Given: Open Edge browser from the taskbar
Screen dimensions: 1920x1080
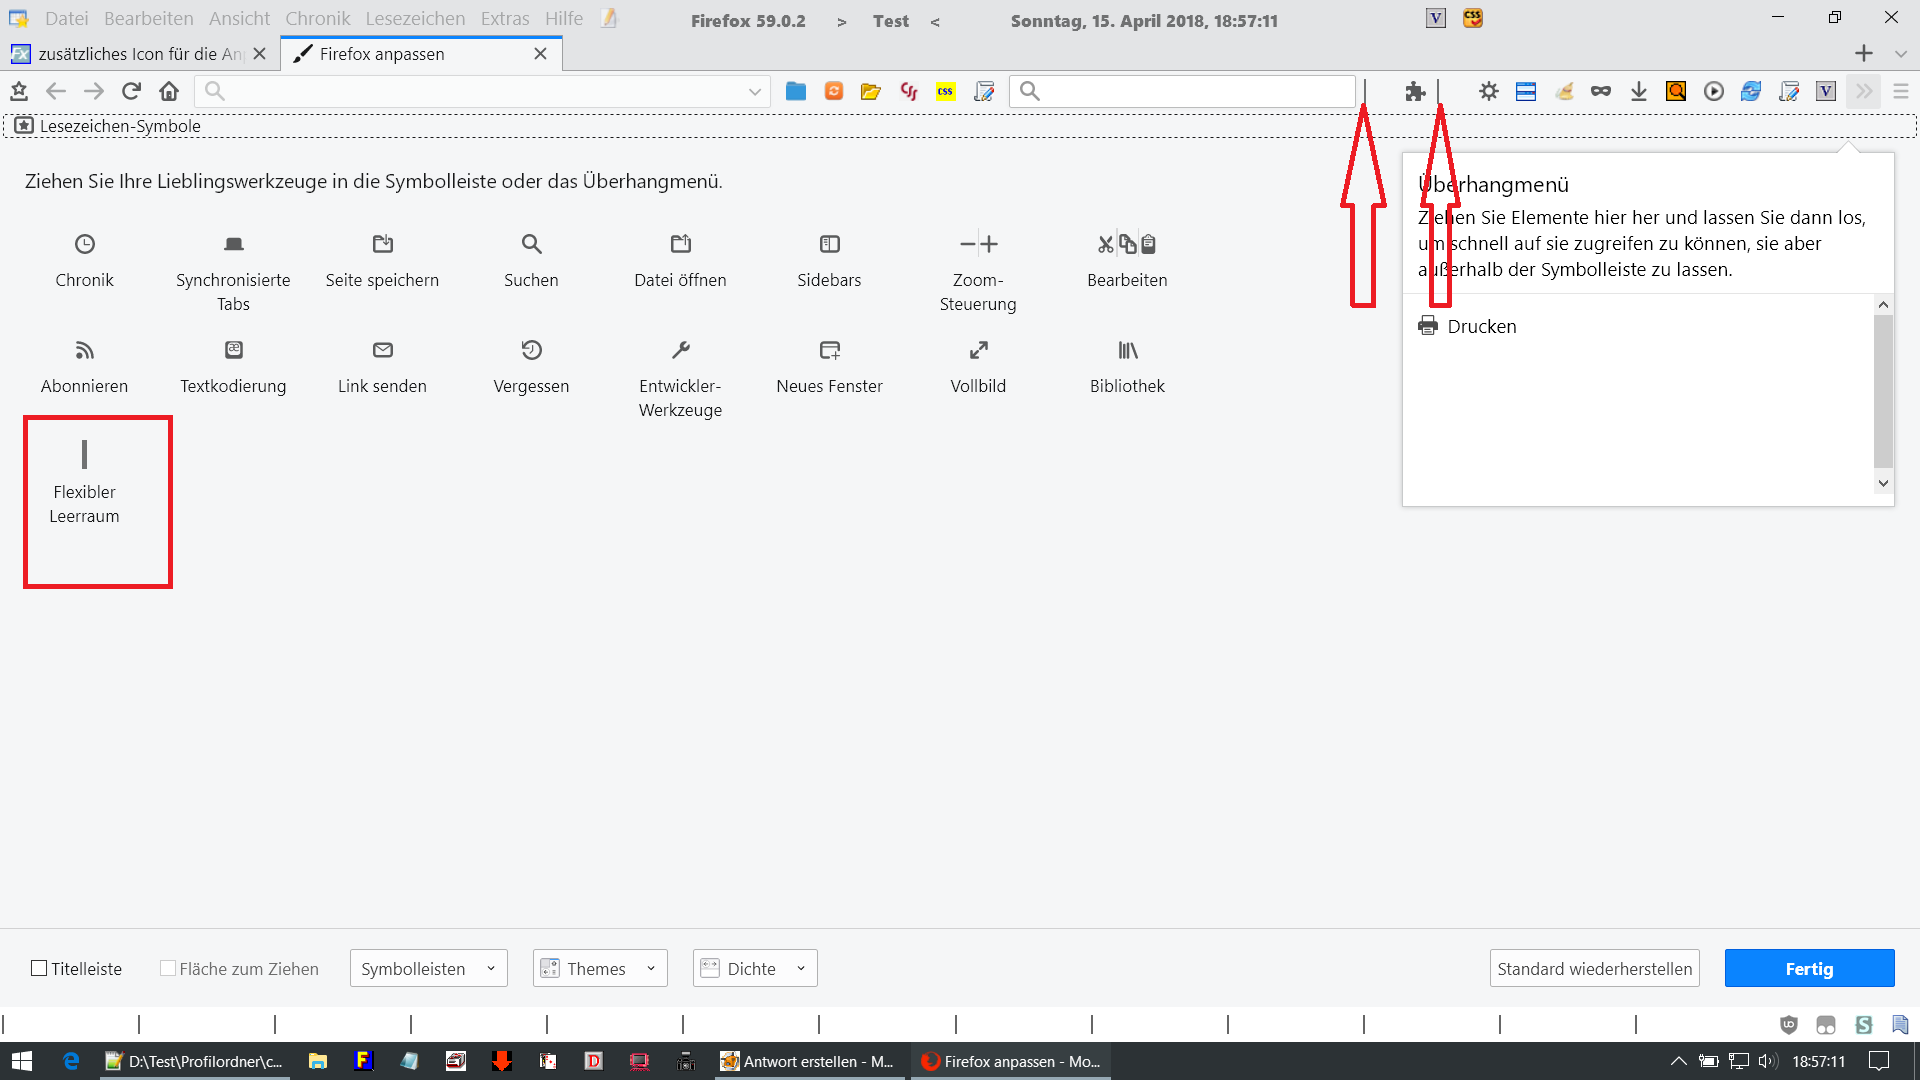Looking at the screenshot, I should [x=71, y=1061].
